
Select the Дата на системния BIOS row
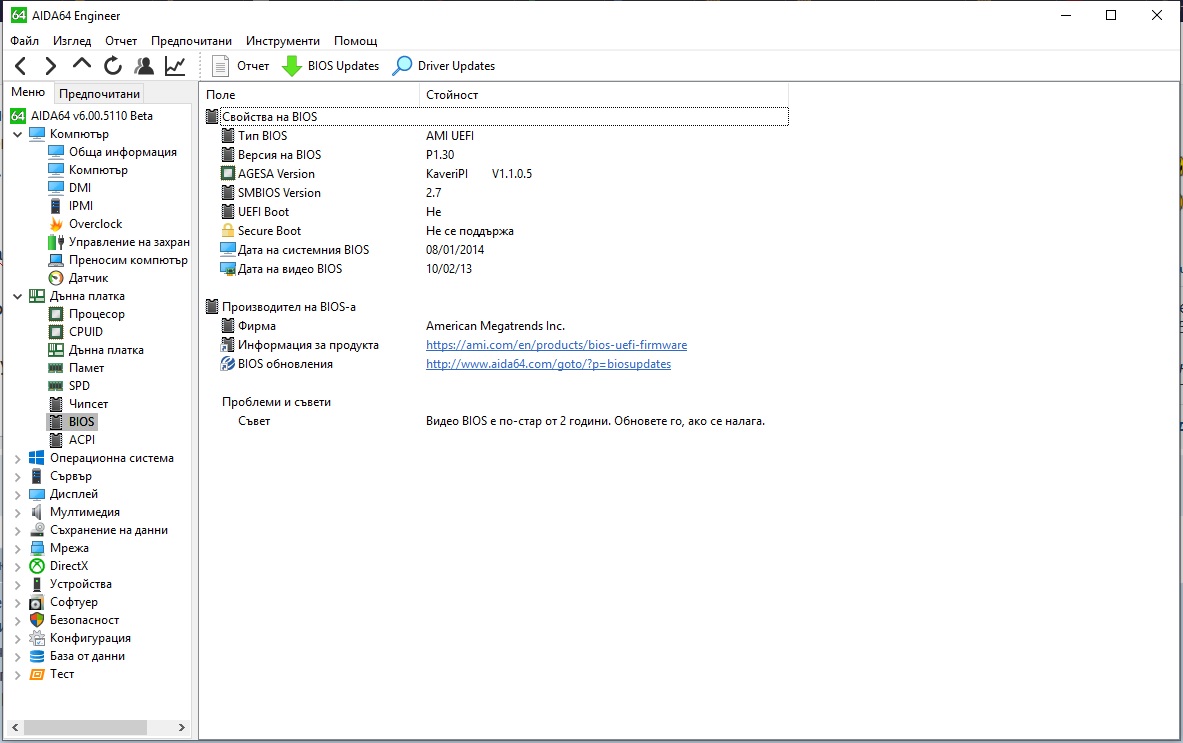click(x=496, y=250)
